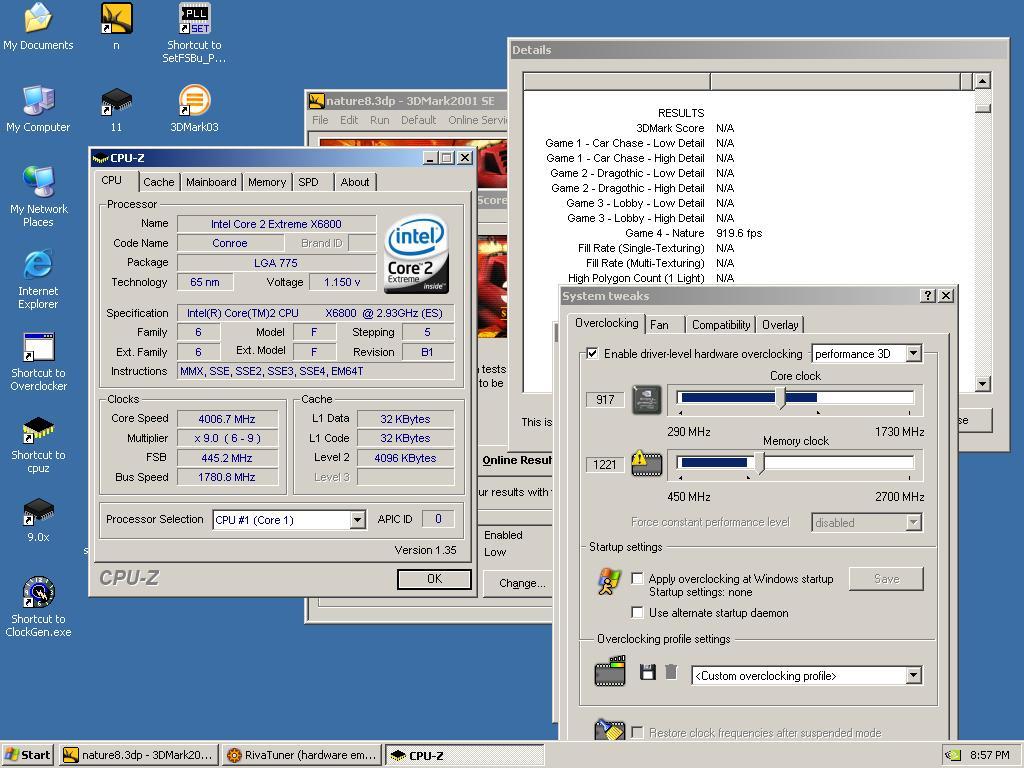Switch to RivaTuner taskbar button
Screen dimensions: 1024x768
(303, 755)
